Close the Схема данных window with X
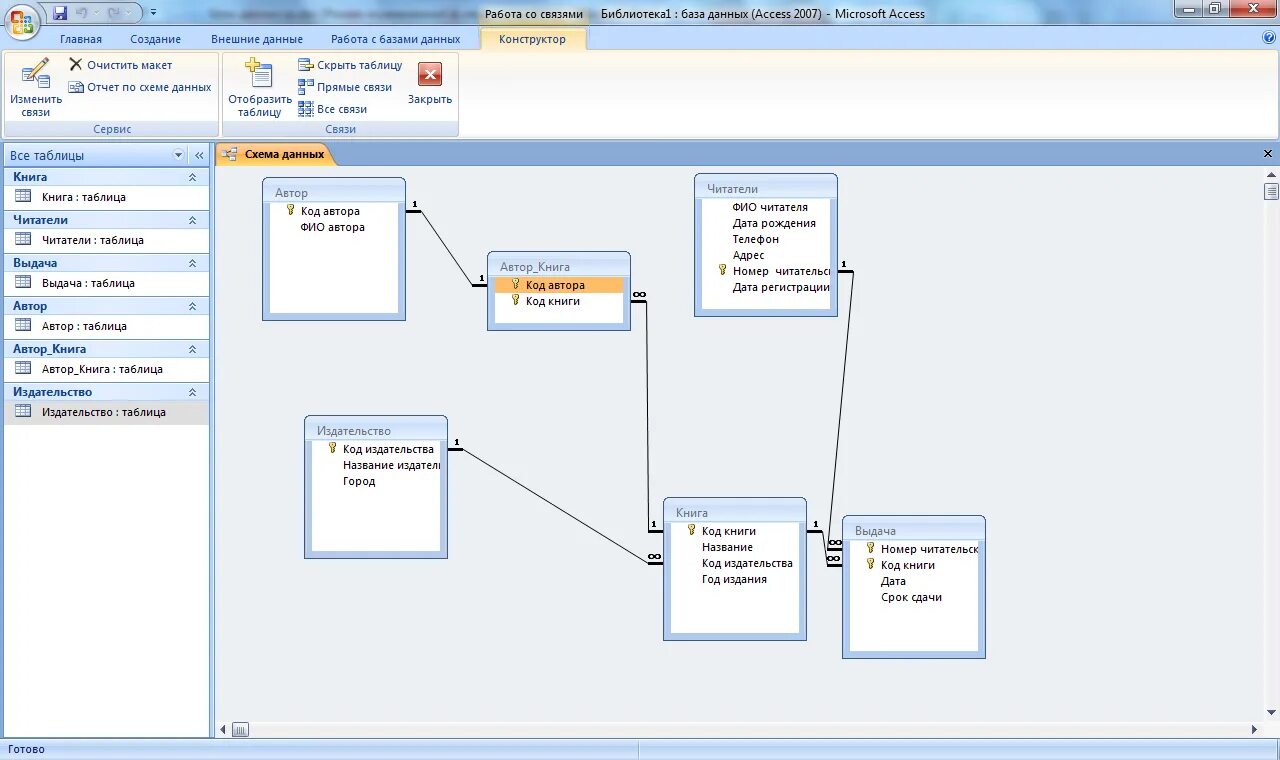 click(x=1268, y=154)
